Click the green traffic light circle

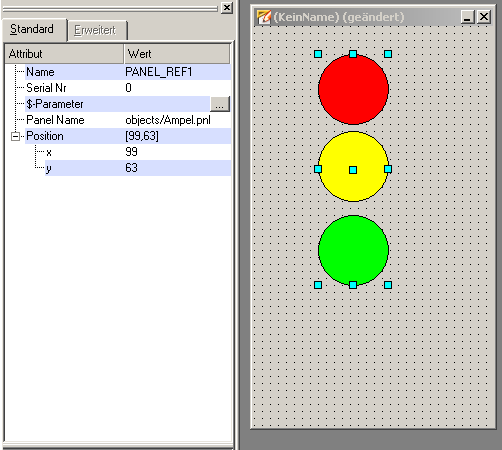pos(353,250)
